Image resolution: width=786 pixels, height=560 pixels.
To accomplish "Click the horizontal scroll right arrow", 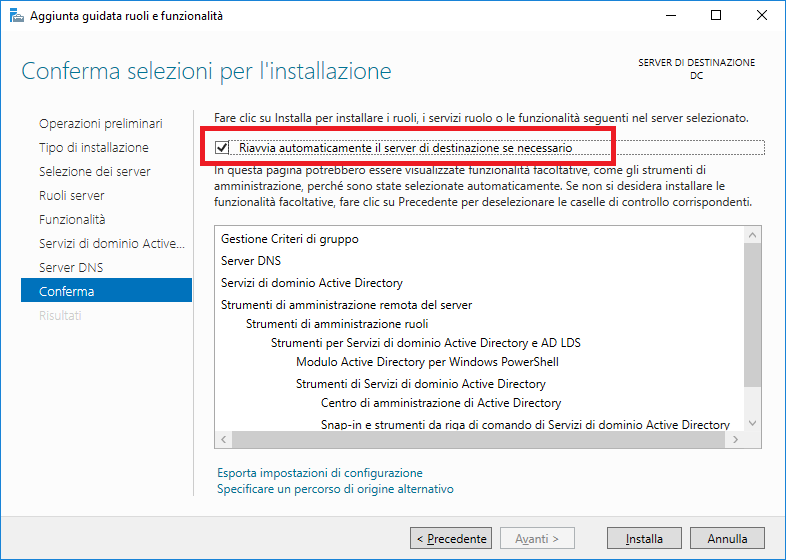I will [735, 440].
